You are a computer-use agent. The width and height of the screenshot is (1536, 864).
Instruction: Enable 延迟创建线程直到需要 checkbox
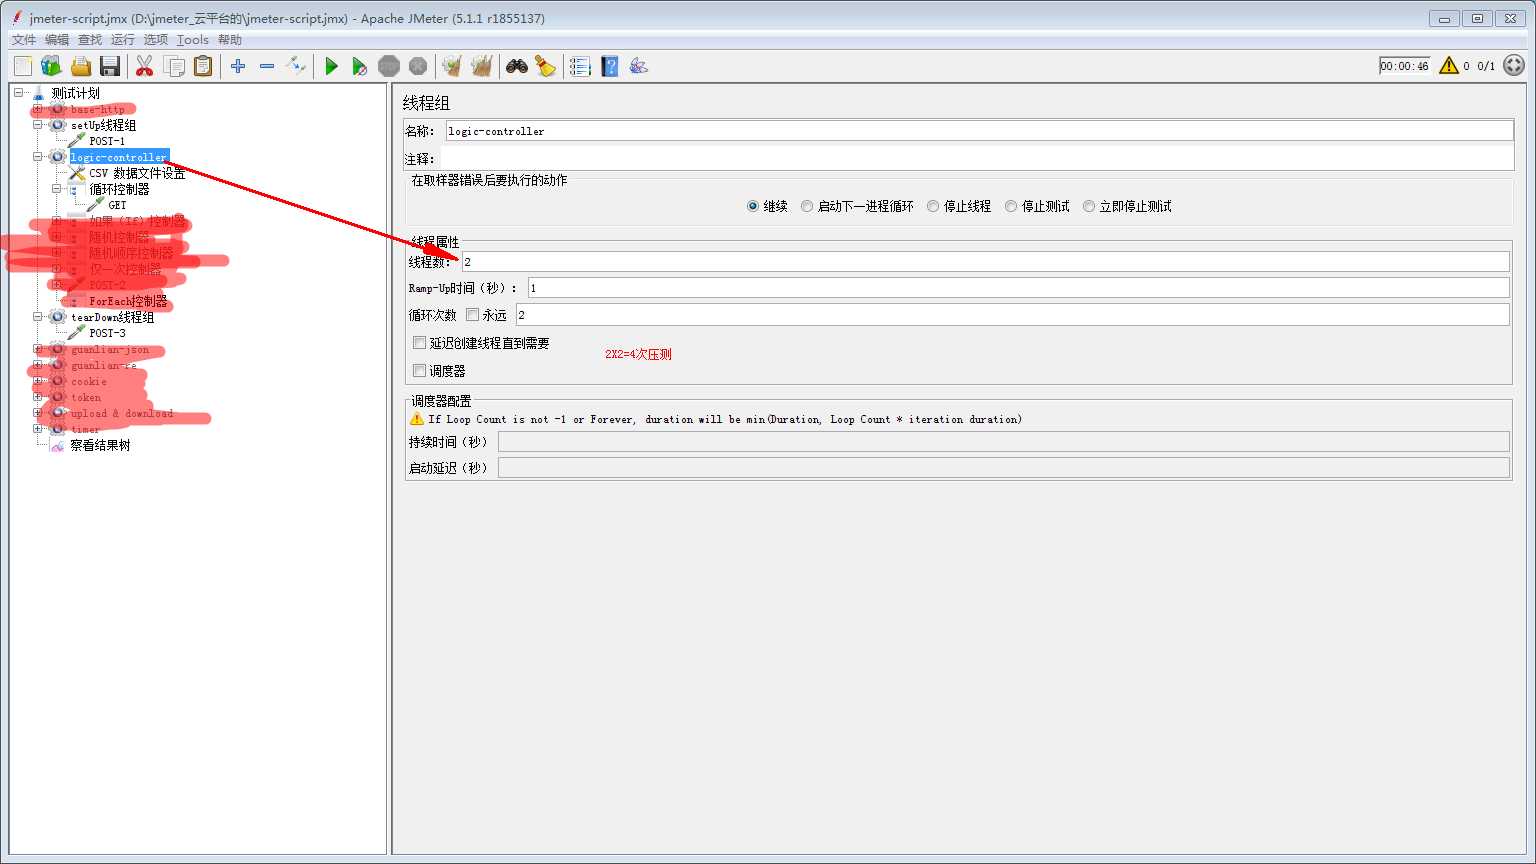420,343
